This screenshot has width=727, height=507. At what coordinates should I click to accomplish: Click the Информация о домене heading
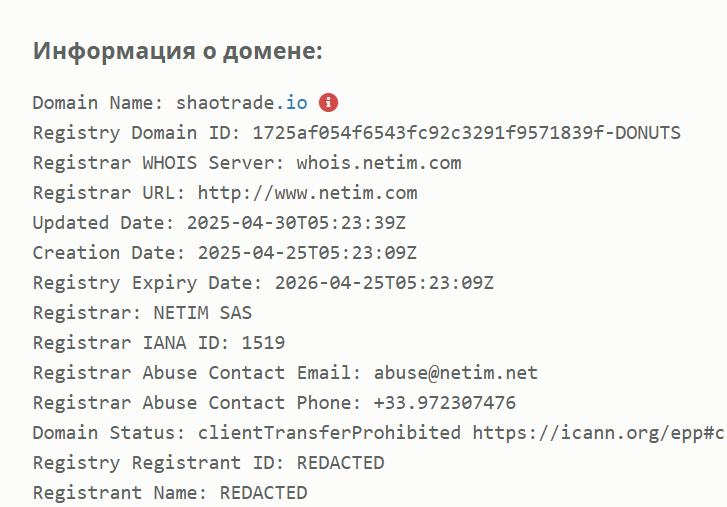coord(178,50)
